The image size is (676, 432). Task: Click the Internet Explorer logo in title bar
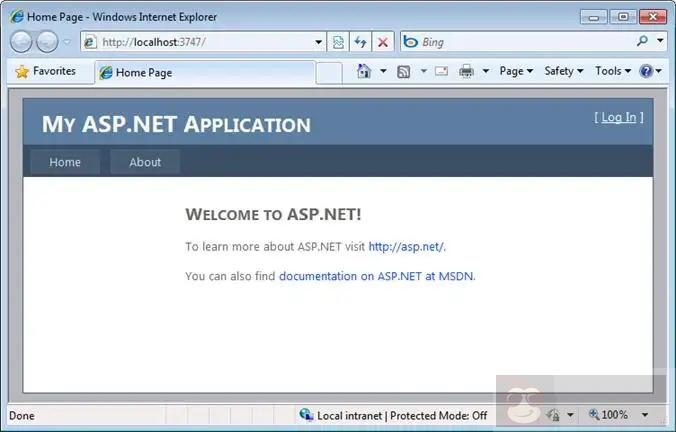(17, 16)
